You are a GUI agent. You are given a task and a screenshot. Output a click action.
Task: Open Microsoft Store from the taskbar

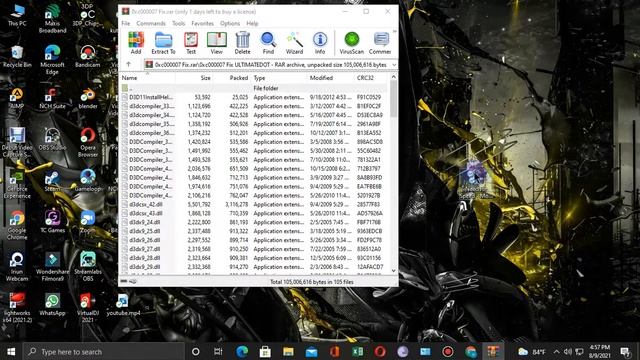265,351
